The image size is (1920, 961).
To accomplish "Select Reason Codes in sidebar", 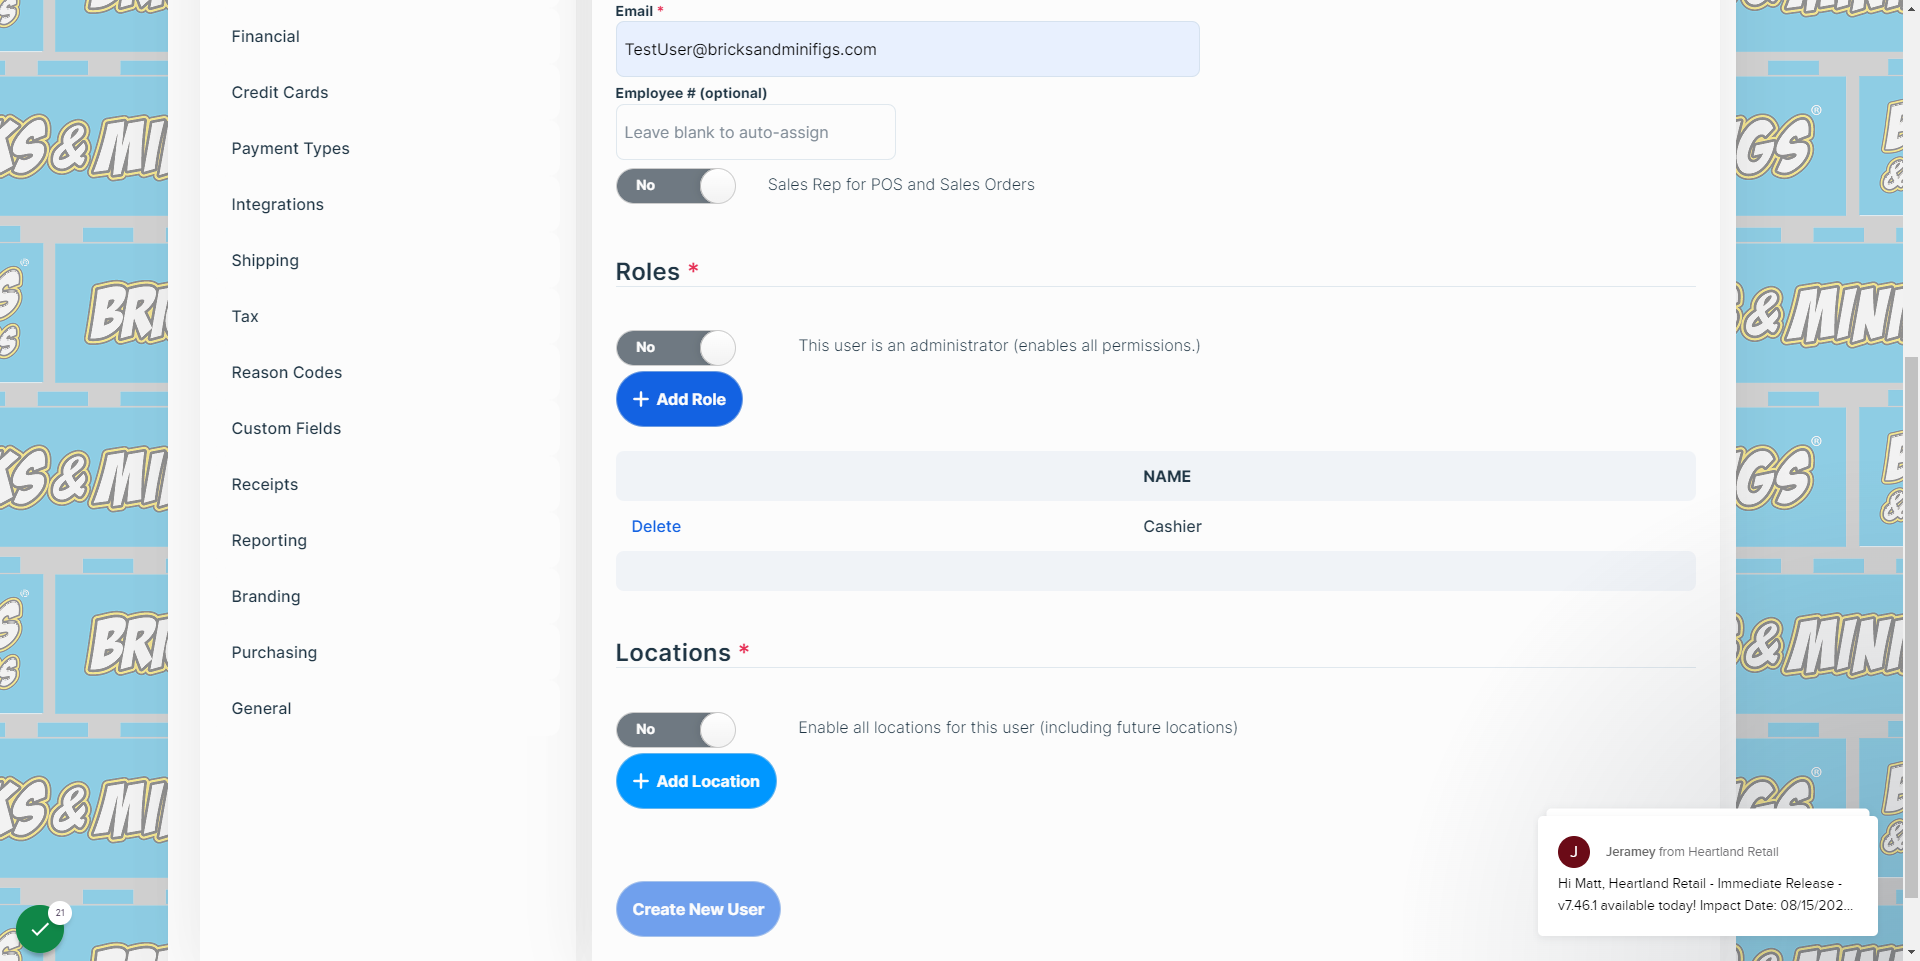I will coord(286,372).
